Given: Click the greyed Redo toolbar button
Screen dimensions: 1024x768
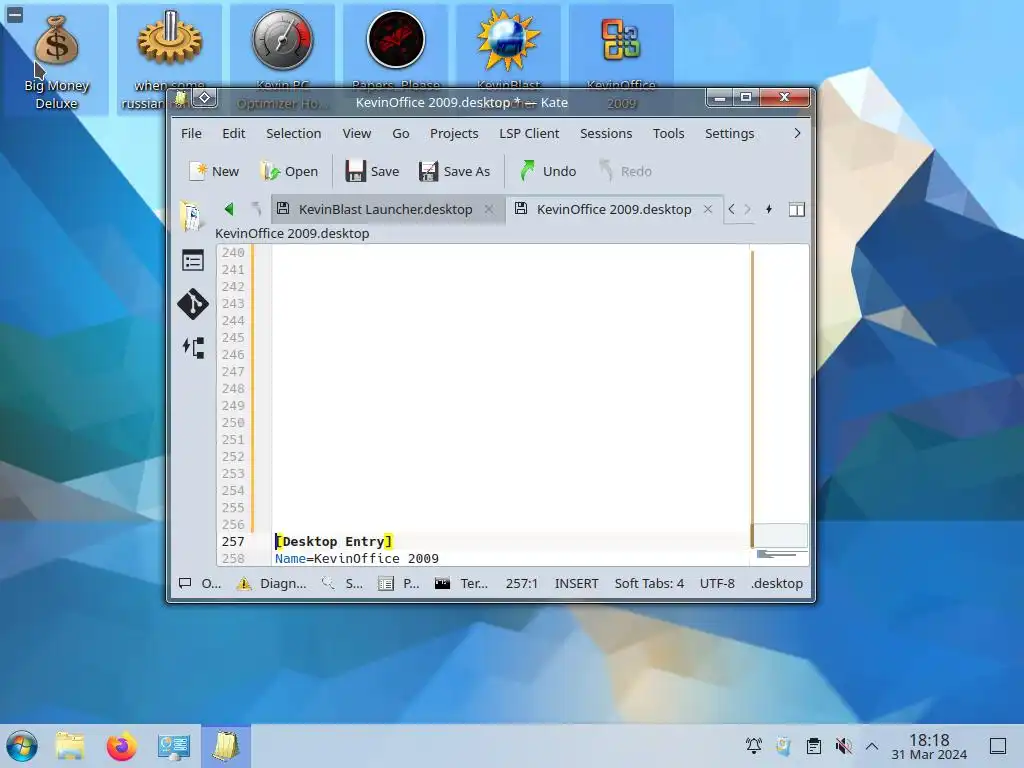Looking at the screenshot, I should pos(626,171).
